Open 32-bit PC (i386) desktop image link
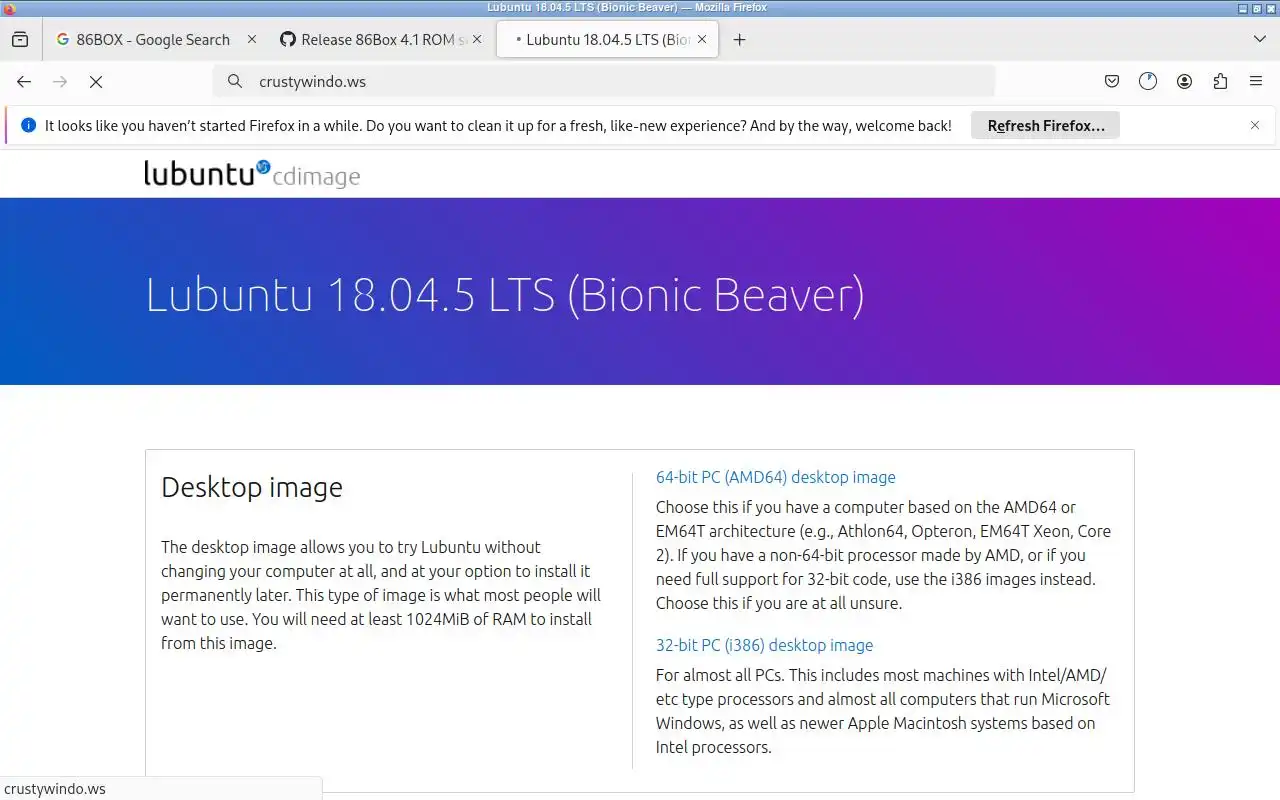The width and height of the screenshot is (1280, 800). click(x=764, y=646)
